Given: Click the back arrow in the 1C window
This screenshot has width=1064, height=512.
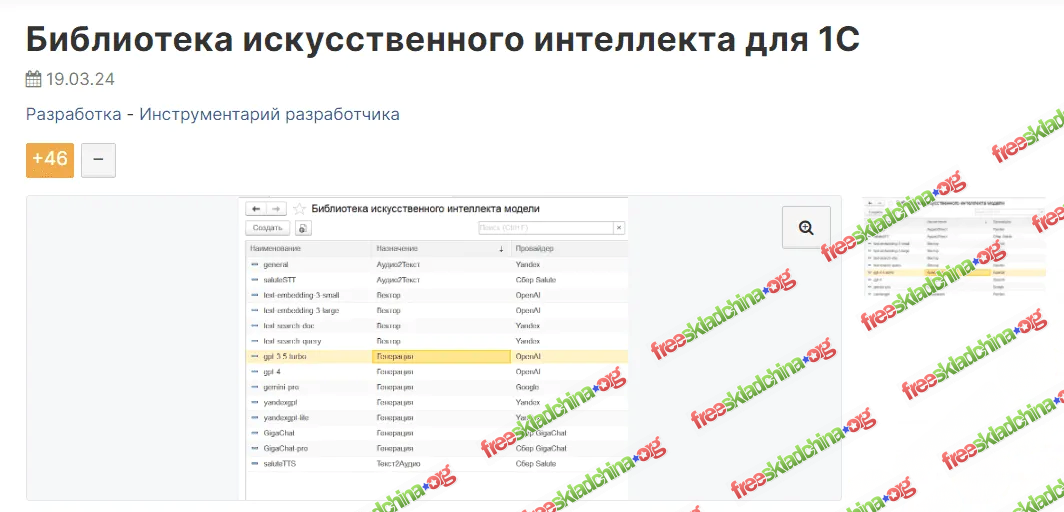Looking at the screenshot, I should coord(256,209).
